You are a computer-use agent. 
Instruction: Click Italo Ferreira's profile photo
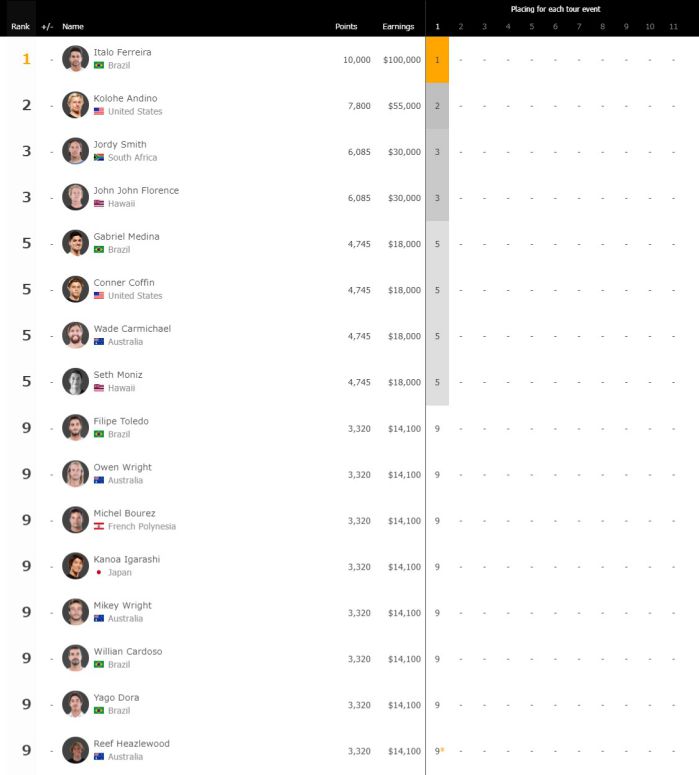75,59
